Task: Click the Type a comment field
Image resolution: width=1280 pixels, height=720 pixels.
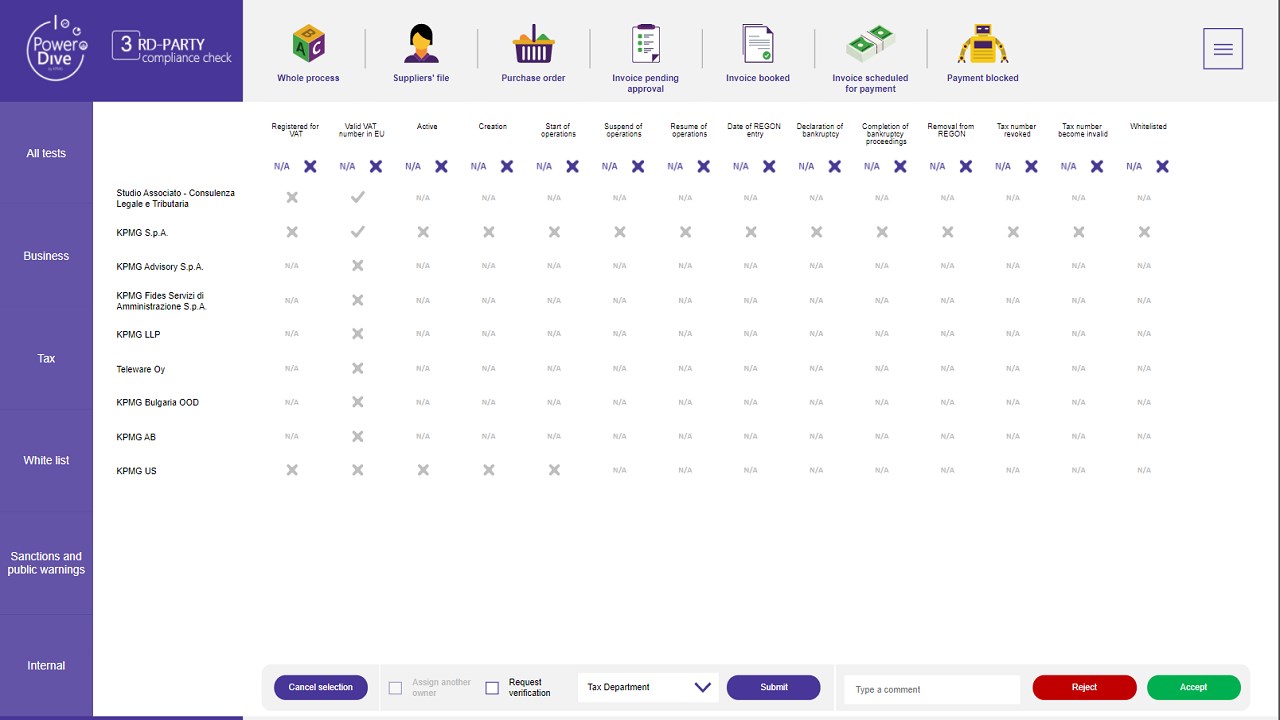Action: click(932, 689)
